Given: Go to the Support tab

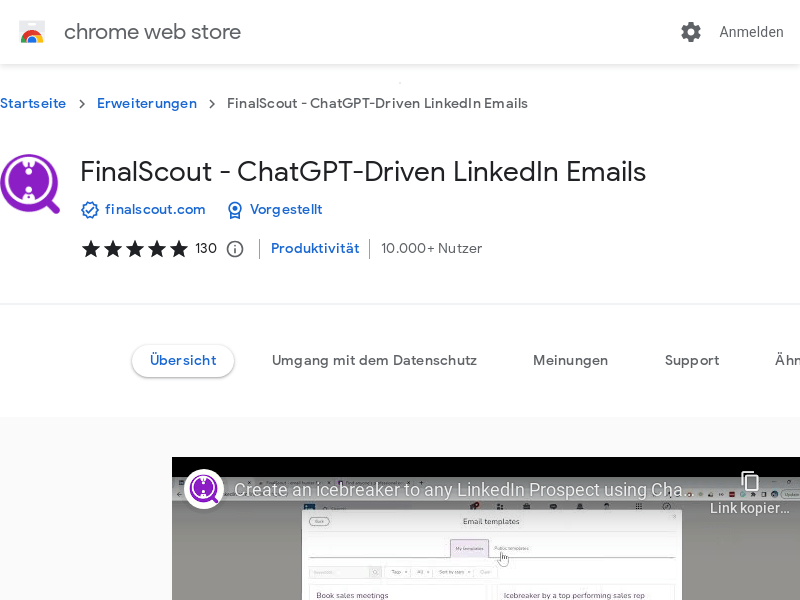Looking at the screenshot, I should (x=692, y=361).
